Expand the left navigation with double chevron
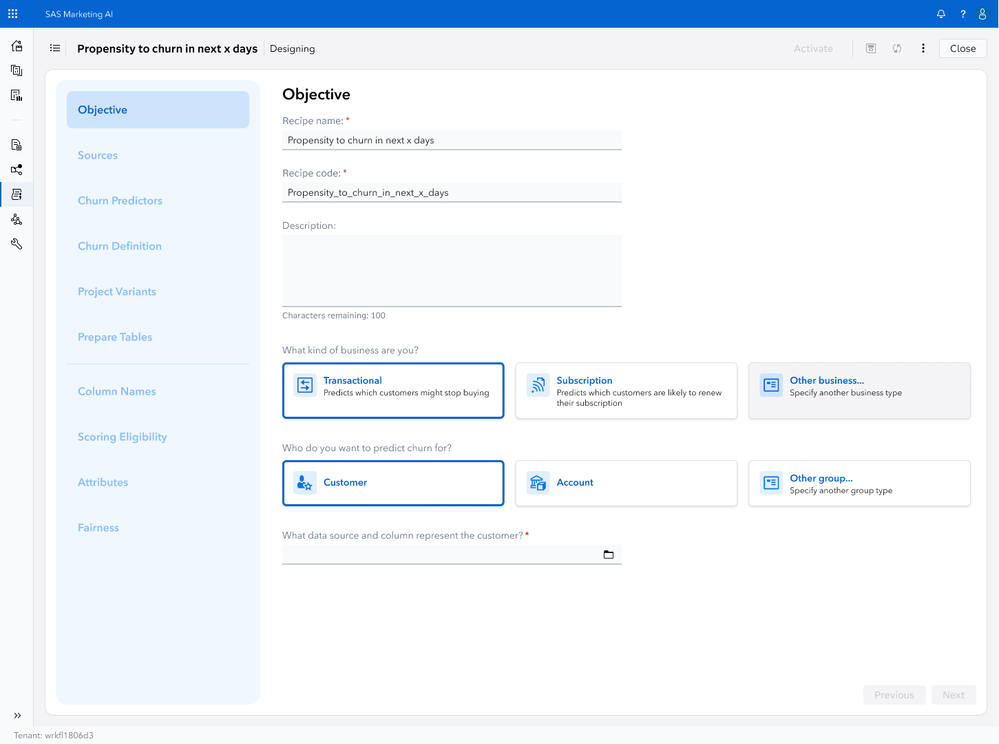The image size is (999, 744). pyautogui.click(x=17, y=716)
